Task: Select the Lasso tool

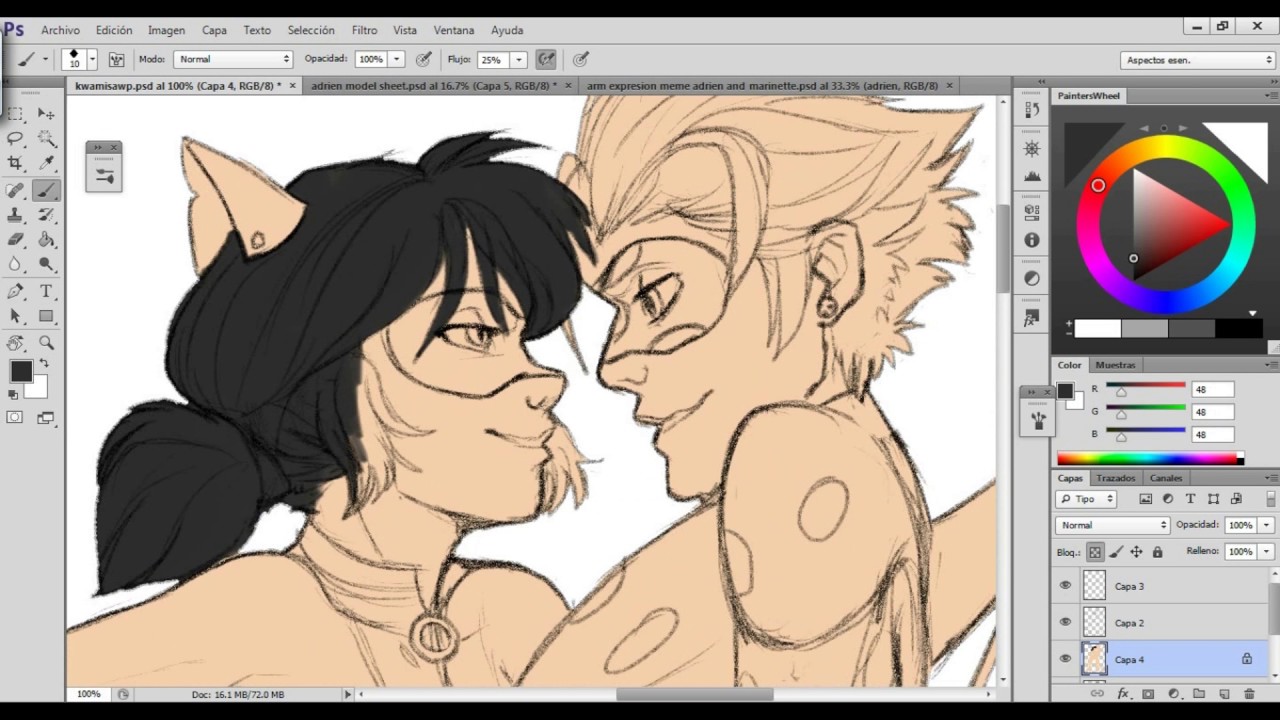Action: (x=16, y=138)
